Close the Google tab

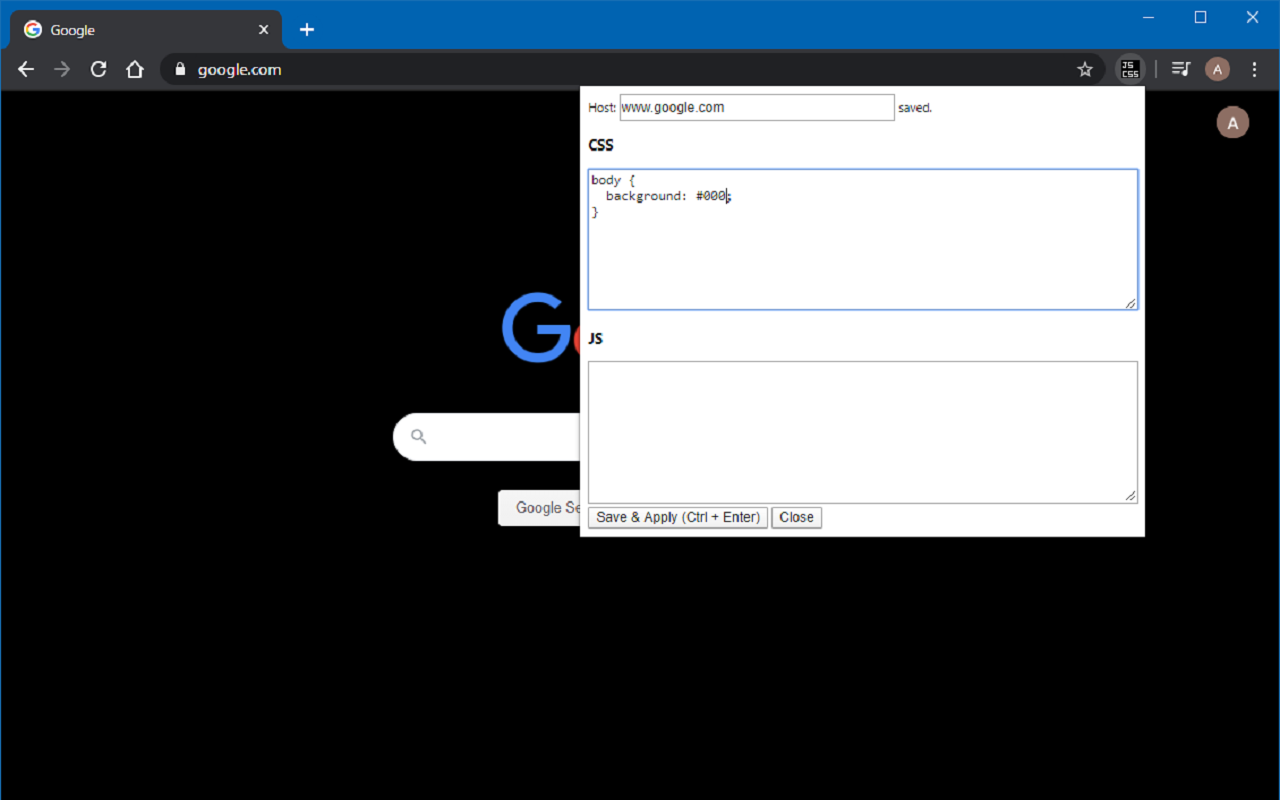264,30
